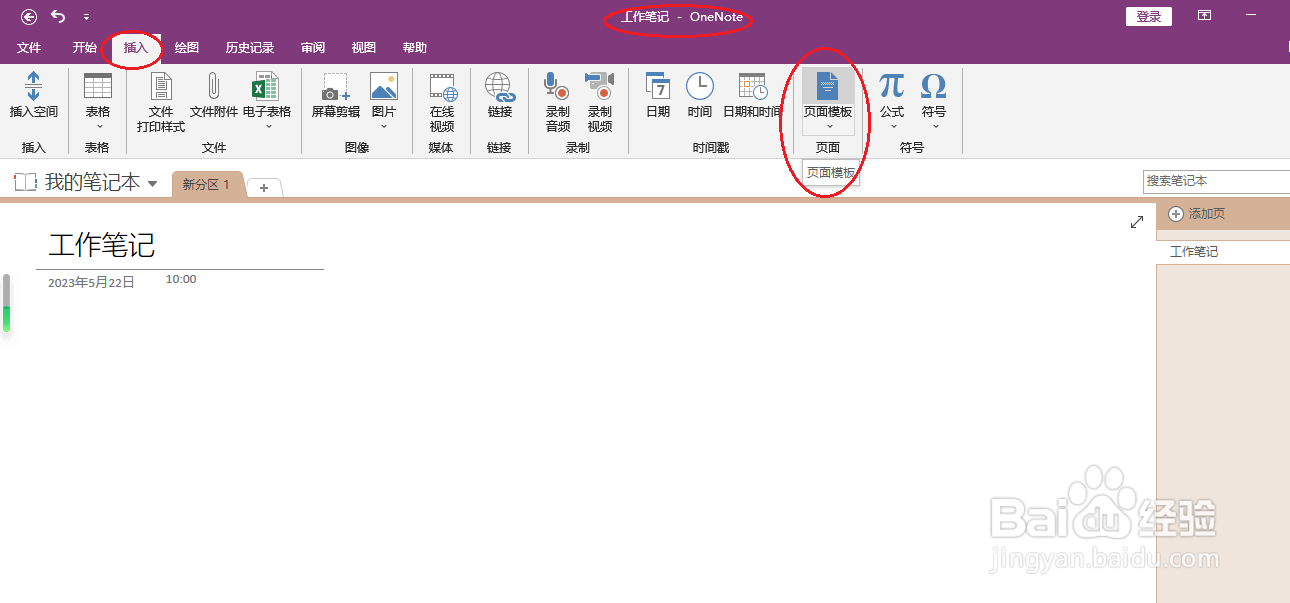
Task: Open the Home tab (开始)
Action: 85,48
